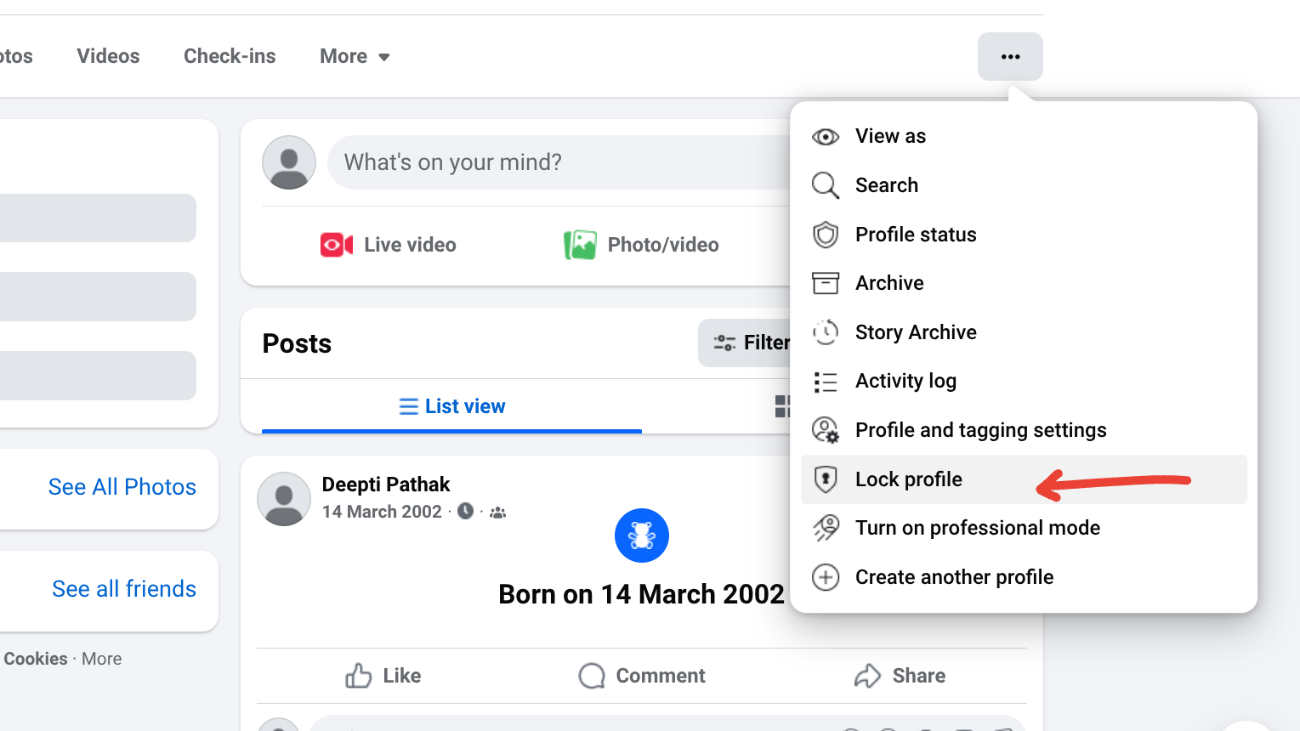Start a Live video
Viewport: 1300px width, 731px height.
[388, 244]
